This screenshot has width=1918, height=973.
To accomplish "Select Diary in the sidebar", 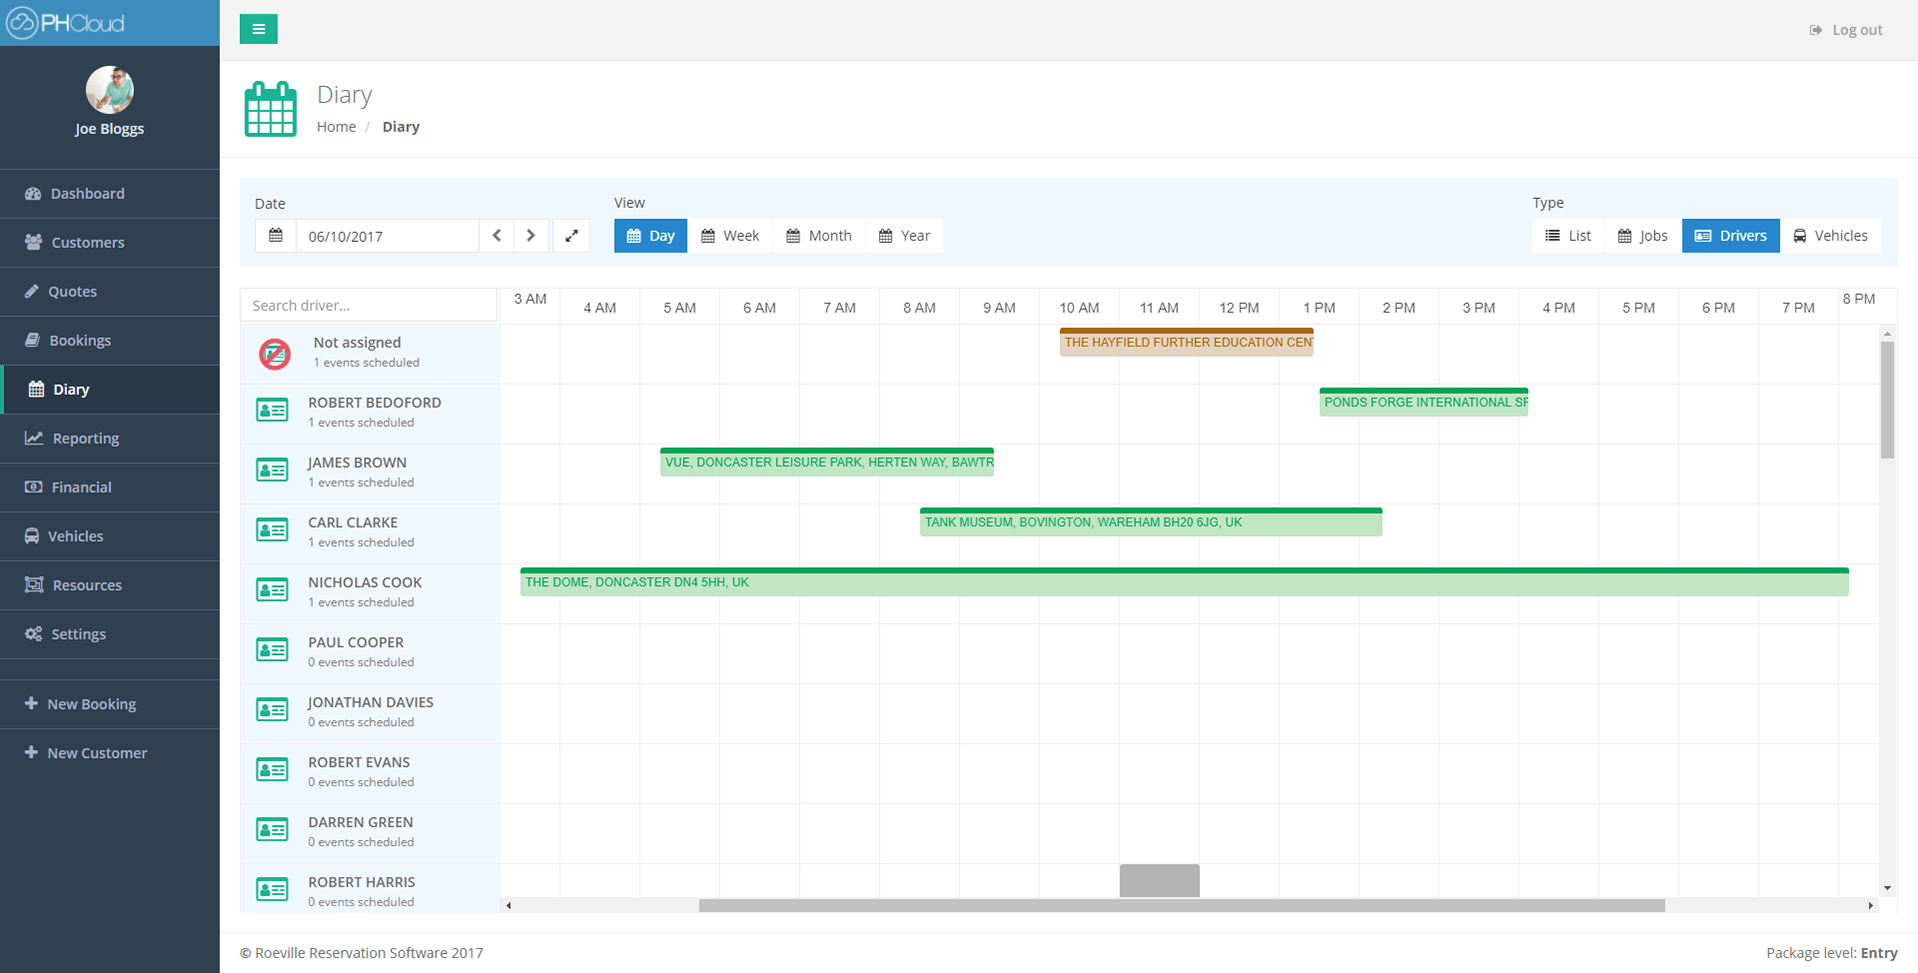I will click(110, 390).
